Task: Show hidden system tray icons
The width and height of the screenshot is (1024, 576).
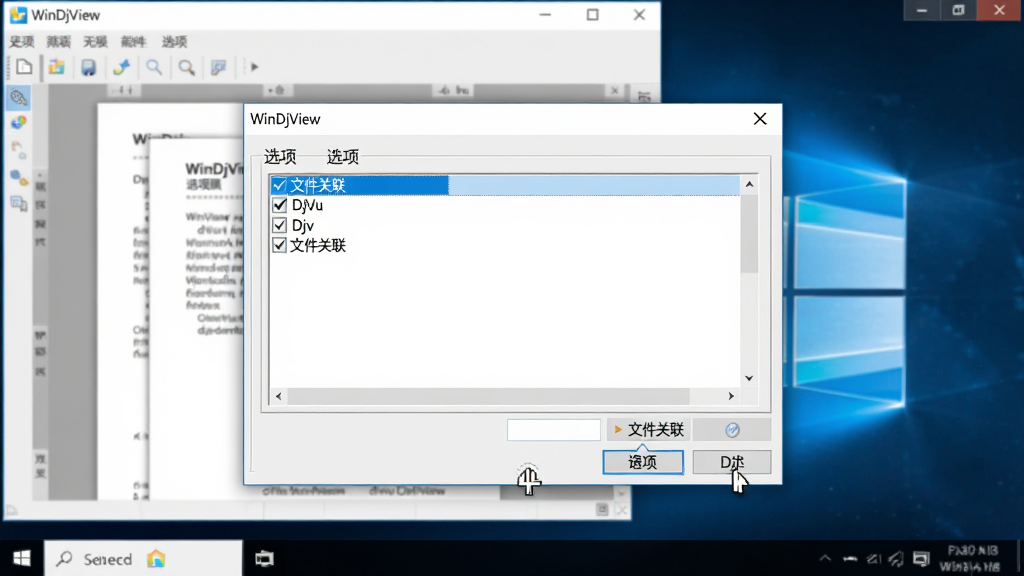Action: coord(825,559)
